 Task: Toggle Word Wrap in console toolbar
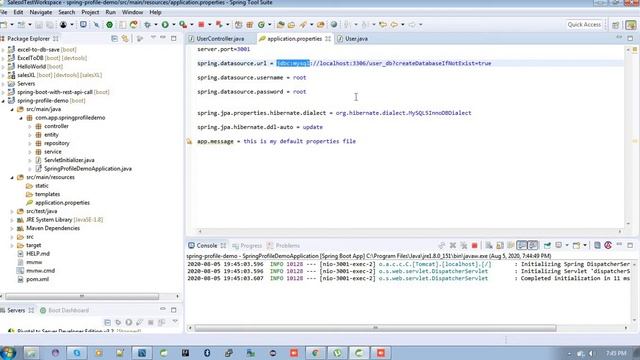point(511,245)
